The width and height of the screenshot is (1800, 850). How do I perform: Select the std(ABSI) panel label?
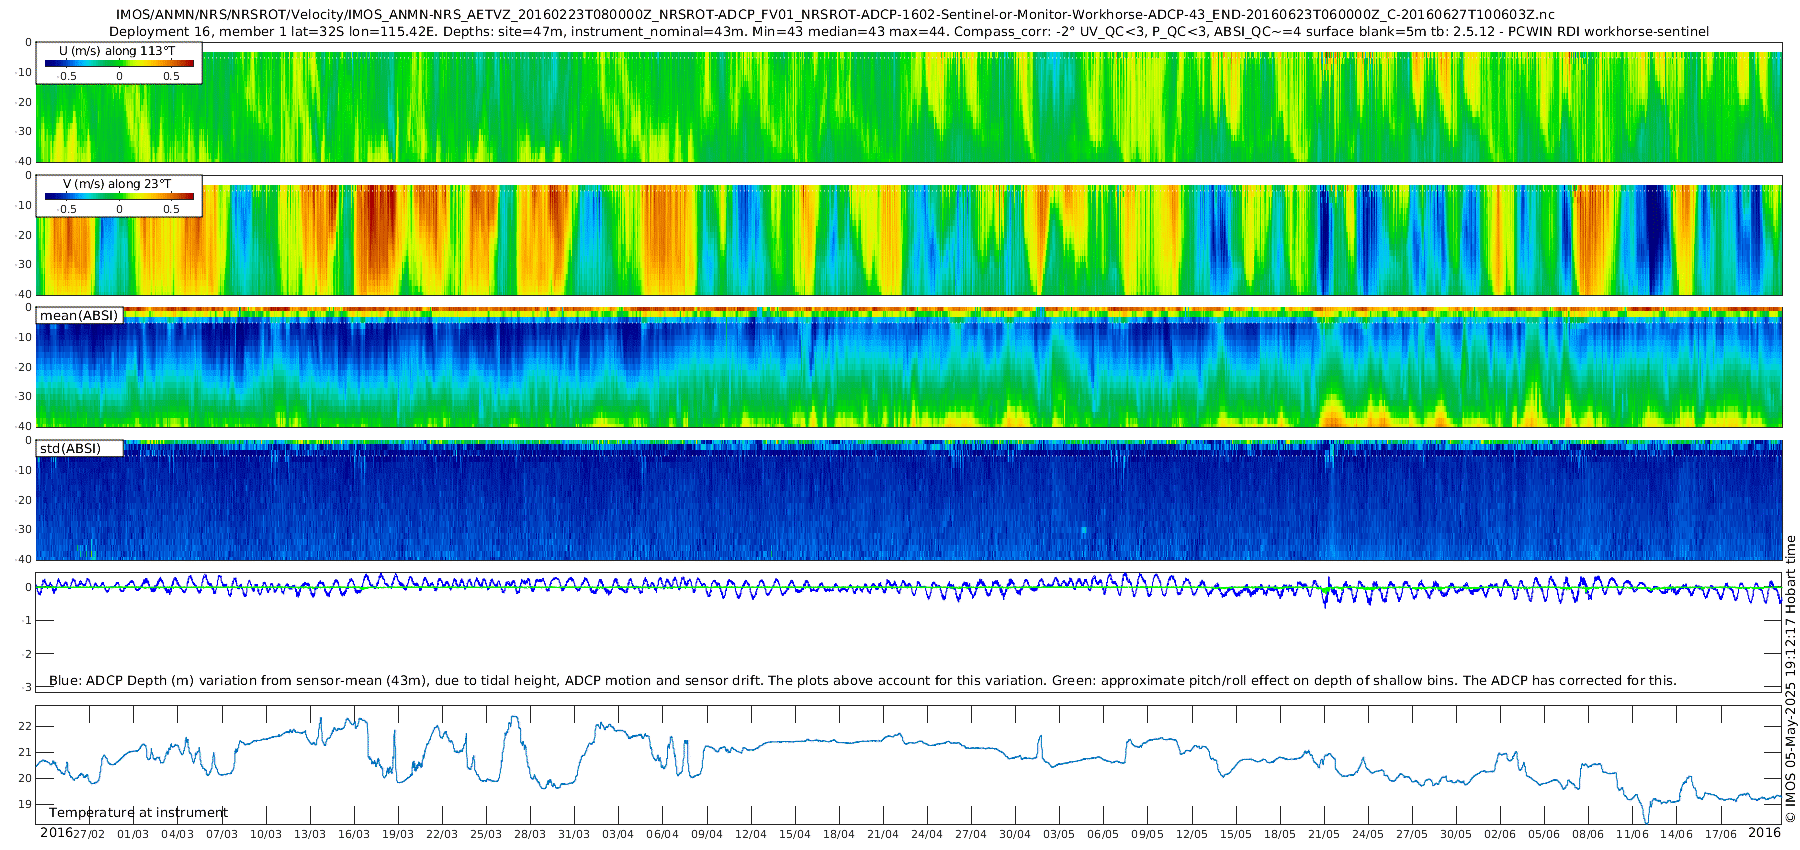click(79, 448)
